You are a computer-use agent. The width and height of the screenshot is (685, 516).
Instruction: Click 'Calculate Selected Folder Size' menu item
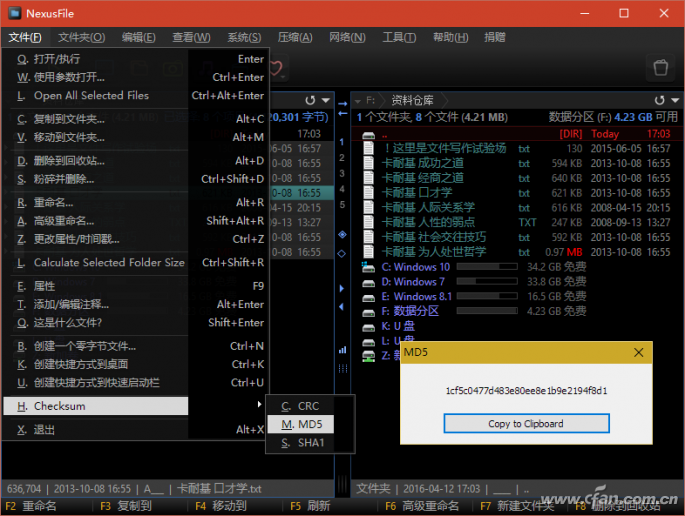(x=108, y=263)
